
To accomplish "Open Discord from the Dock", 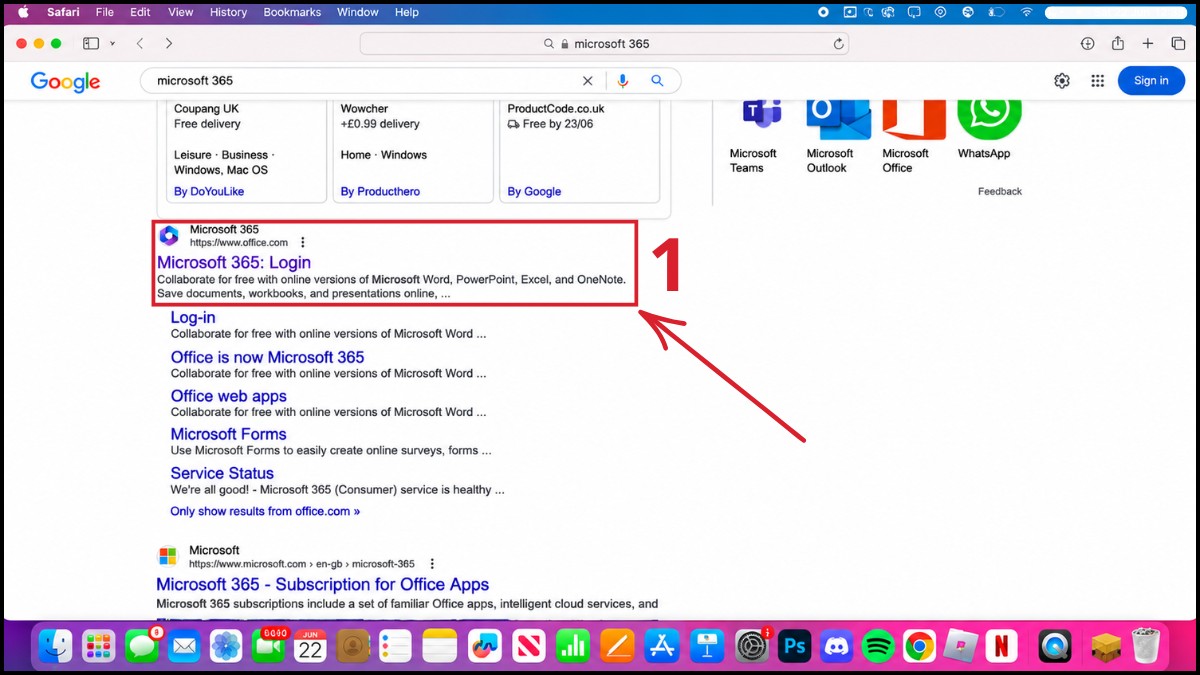I will (x=836, y=646).
